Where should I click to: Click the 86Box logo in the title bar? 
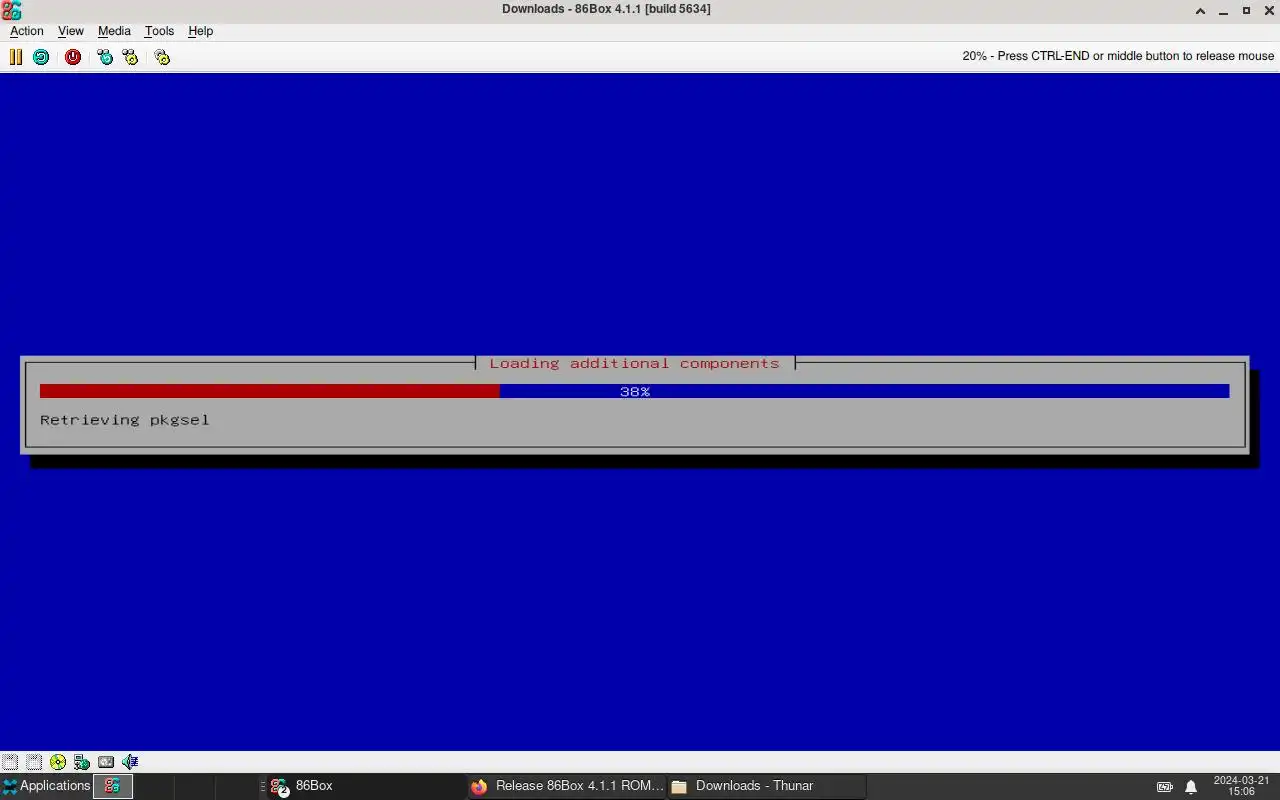click(x=11, y=10)
